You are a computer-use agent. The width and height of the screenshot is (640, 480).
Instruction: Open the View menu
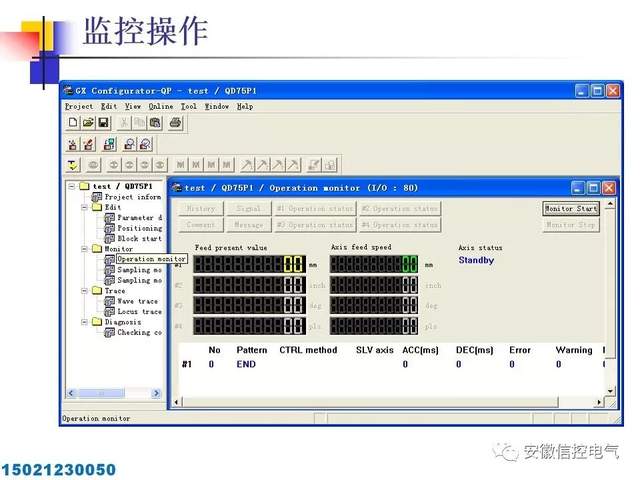point(133,107)
